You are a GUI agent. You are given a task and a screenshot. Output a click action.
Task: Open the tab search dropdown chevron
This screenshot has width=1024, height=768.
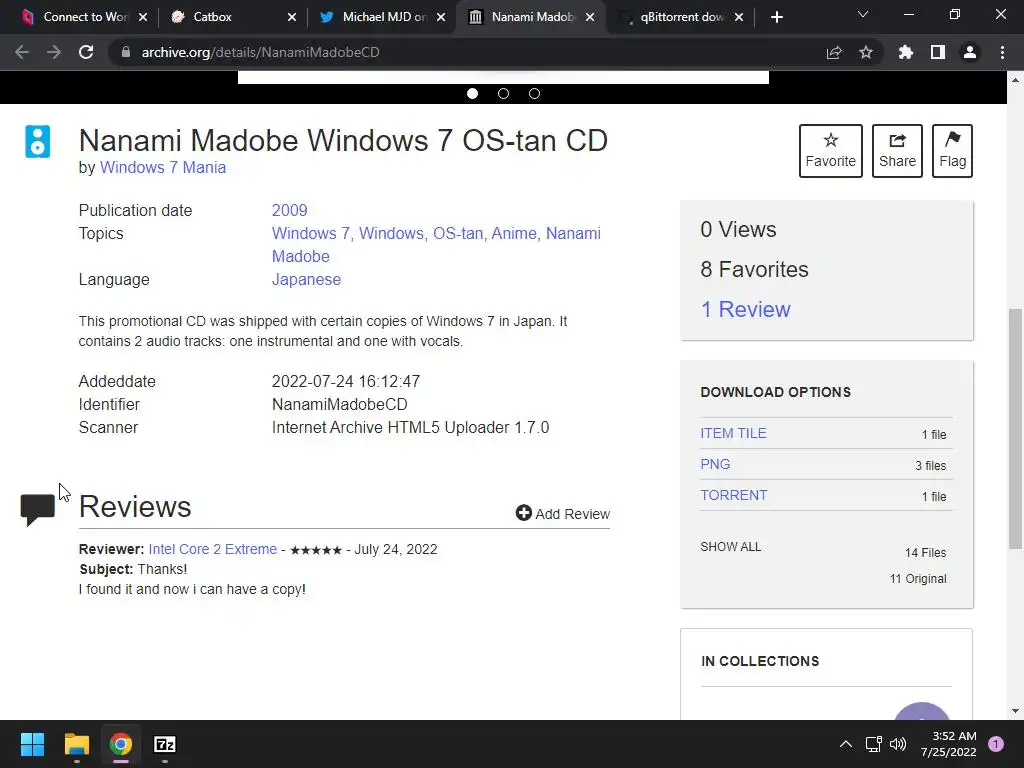pyautogui.click(x=863, y=14)
